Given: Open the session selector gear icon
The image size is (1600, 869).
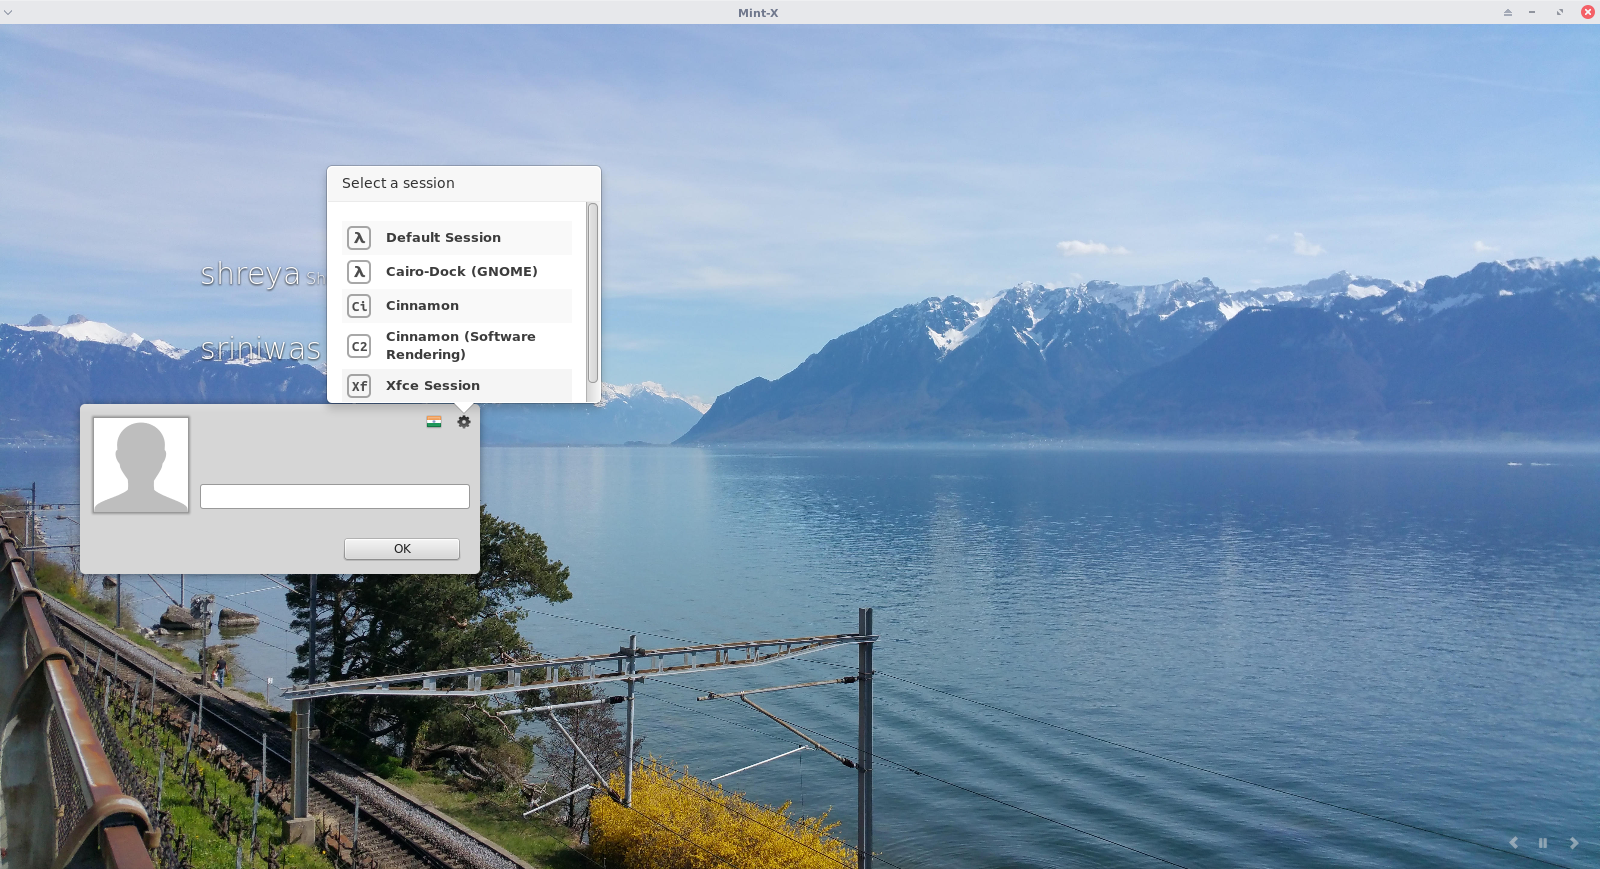Looking at the screenshot, I should point(464,422).
